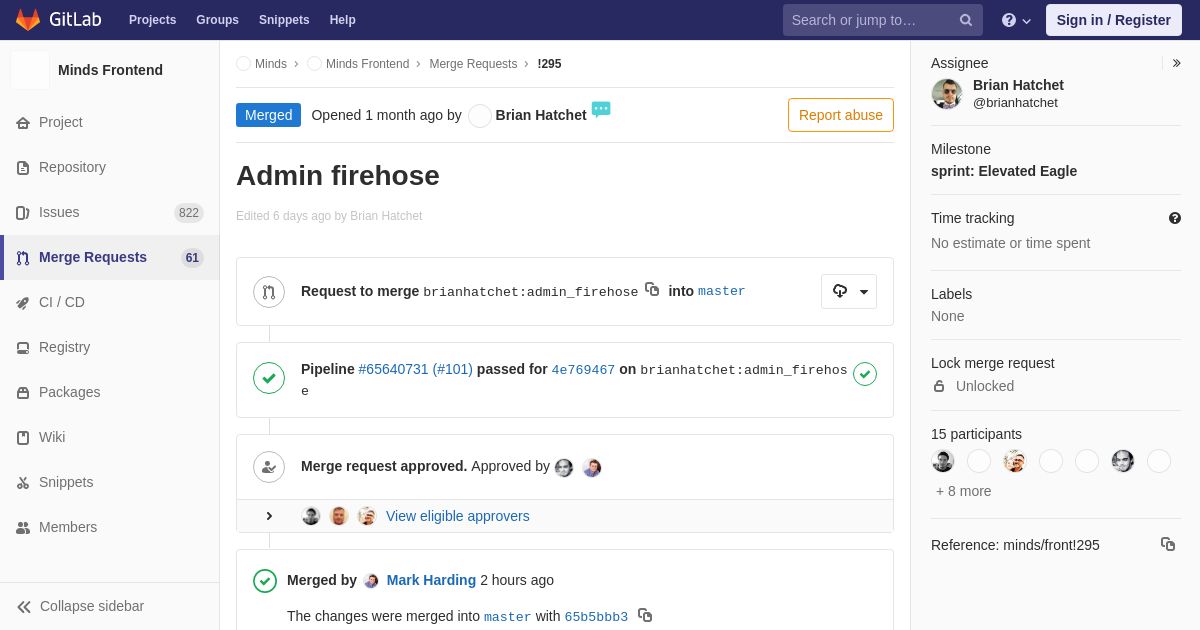Click Sign in / Register button

(1113, 20)
